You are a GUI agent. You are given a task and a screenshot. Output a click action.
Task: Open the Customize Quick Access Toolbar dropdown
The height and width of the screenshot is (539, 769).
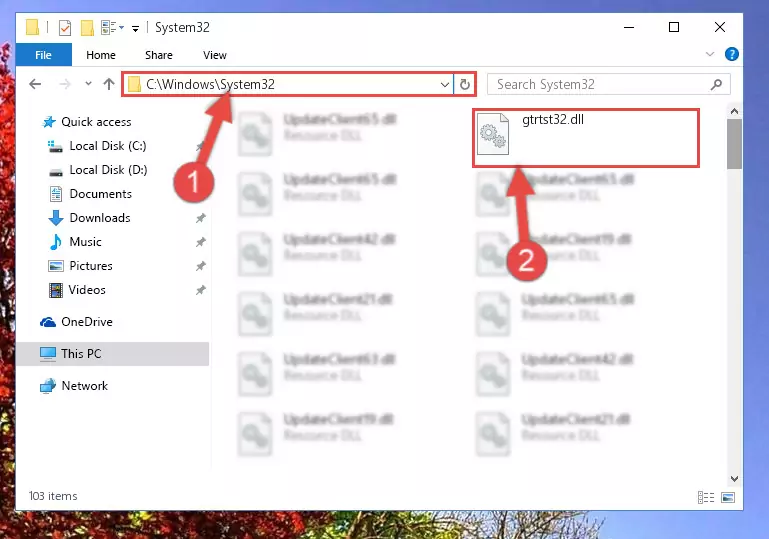pos(135,28)
